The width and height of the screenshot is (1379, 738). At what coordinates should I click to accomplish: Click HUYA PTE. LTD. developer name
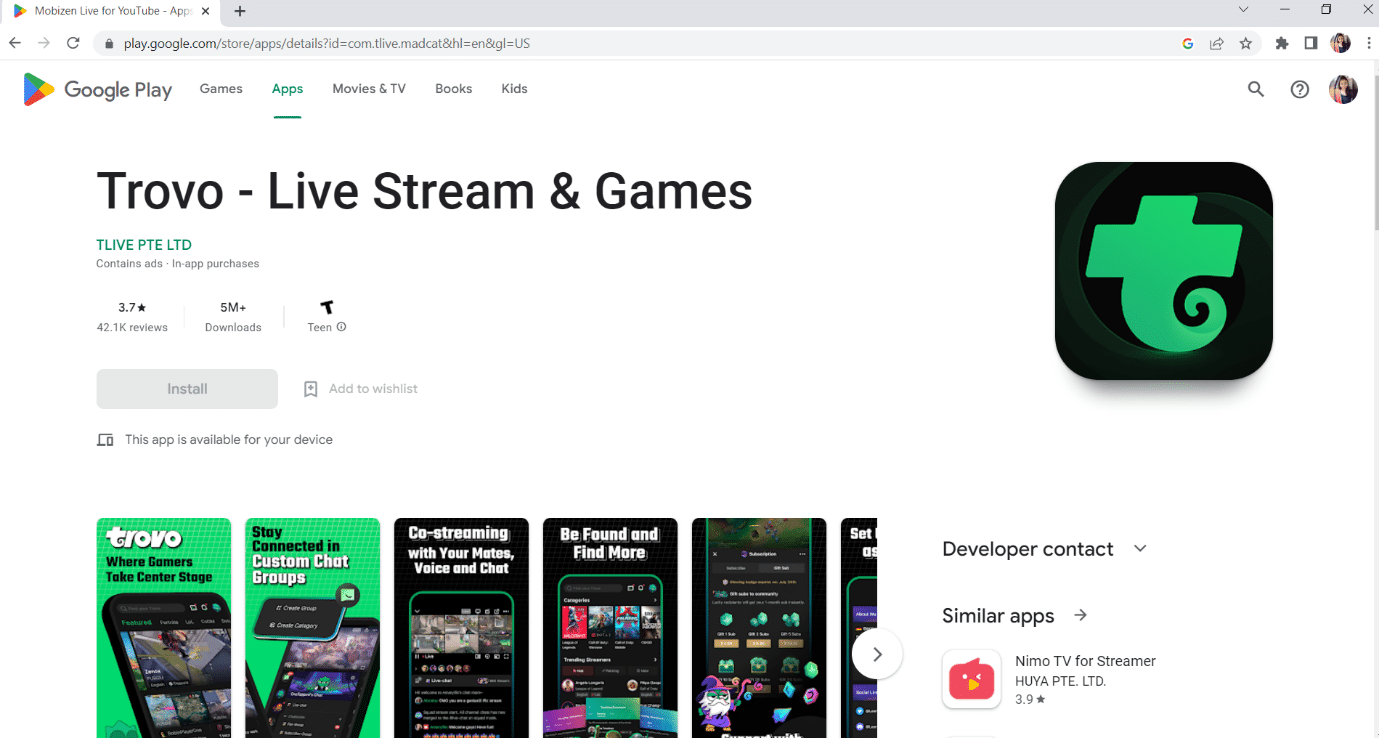(1061, 681)
